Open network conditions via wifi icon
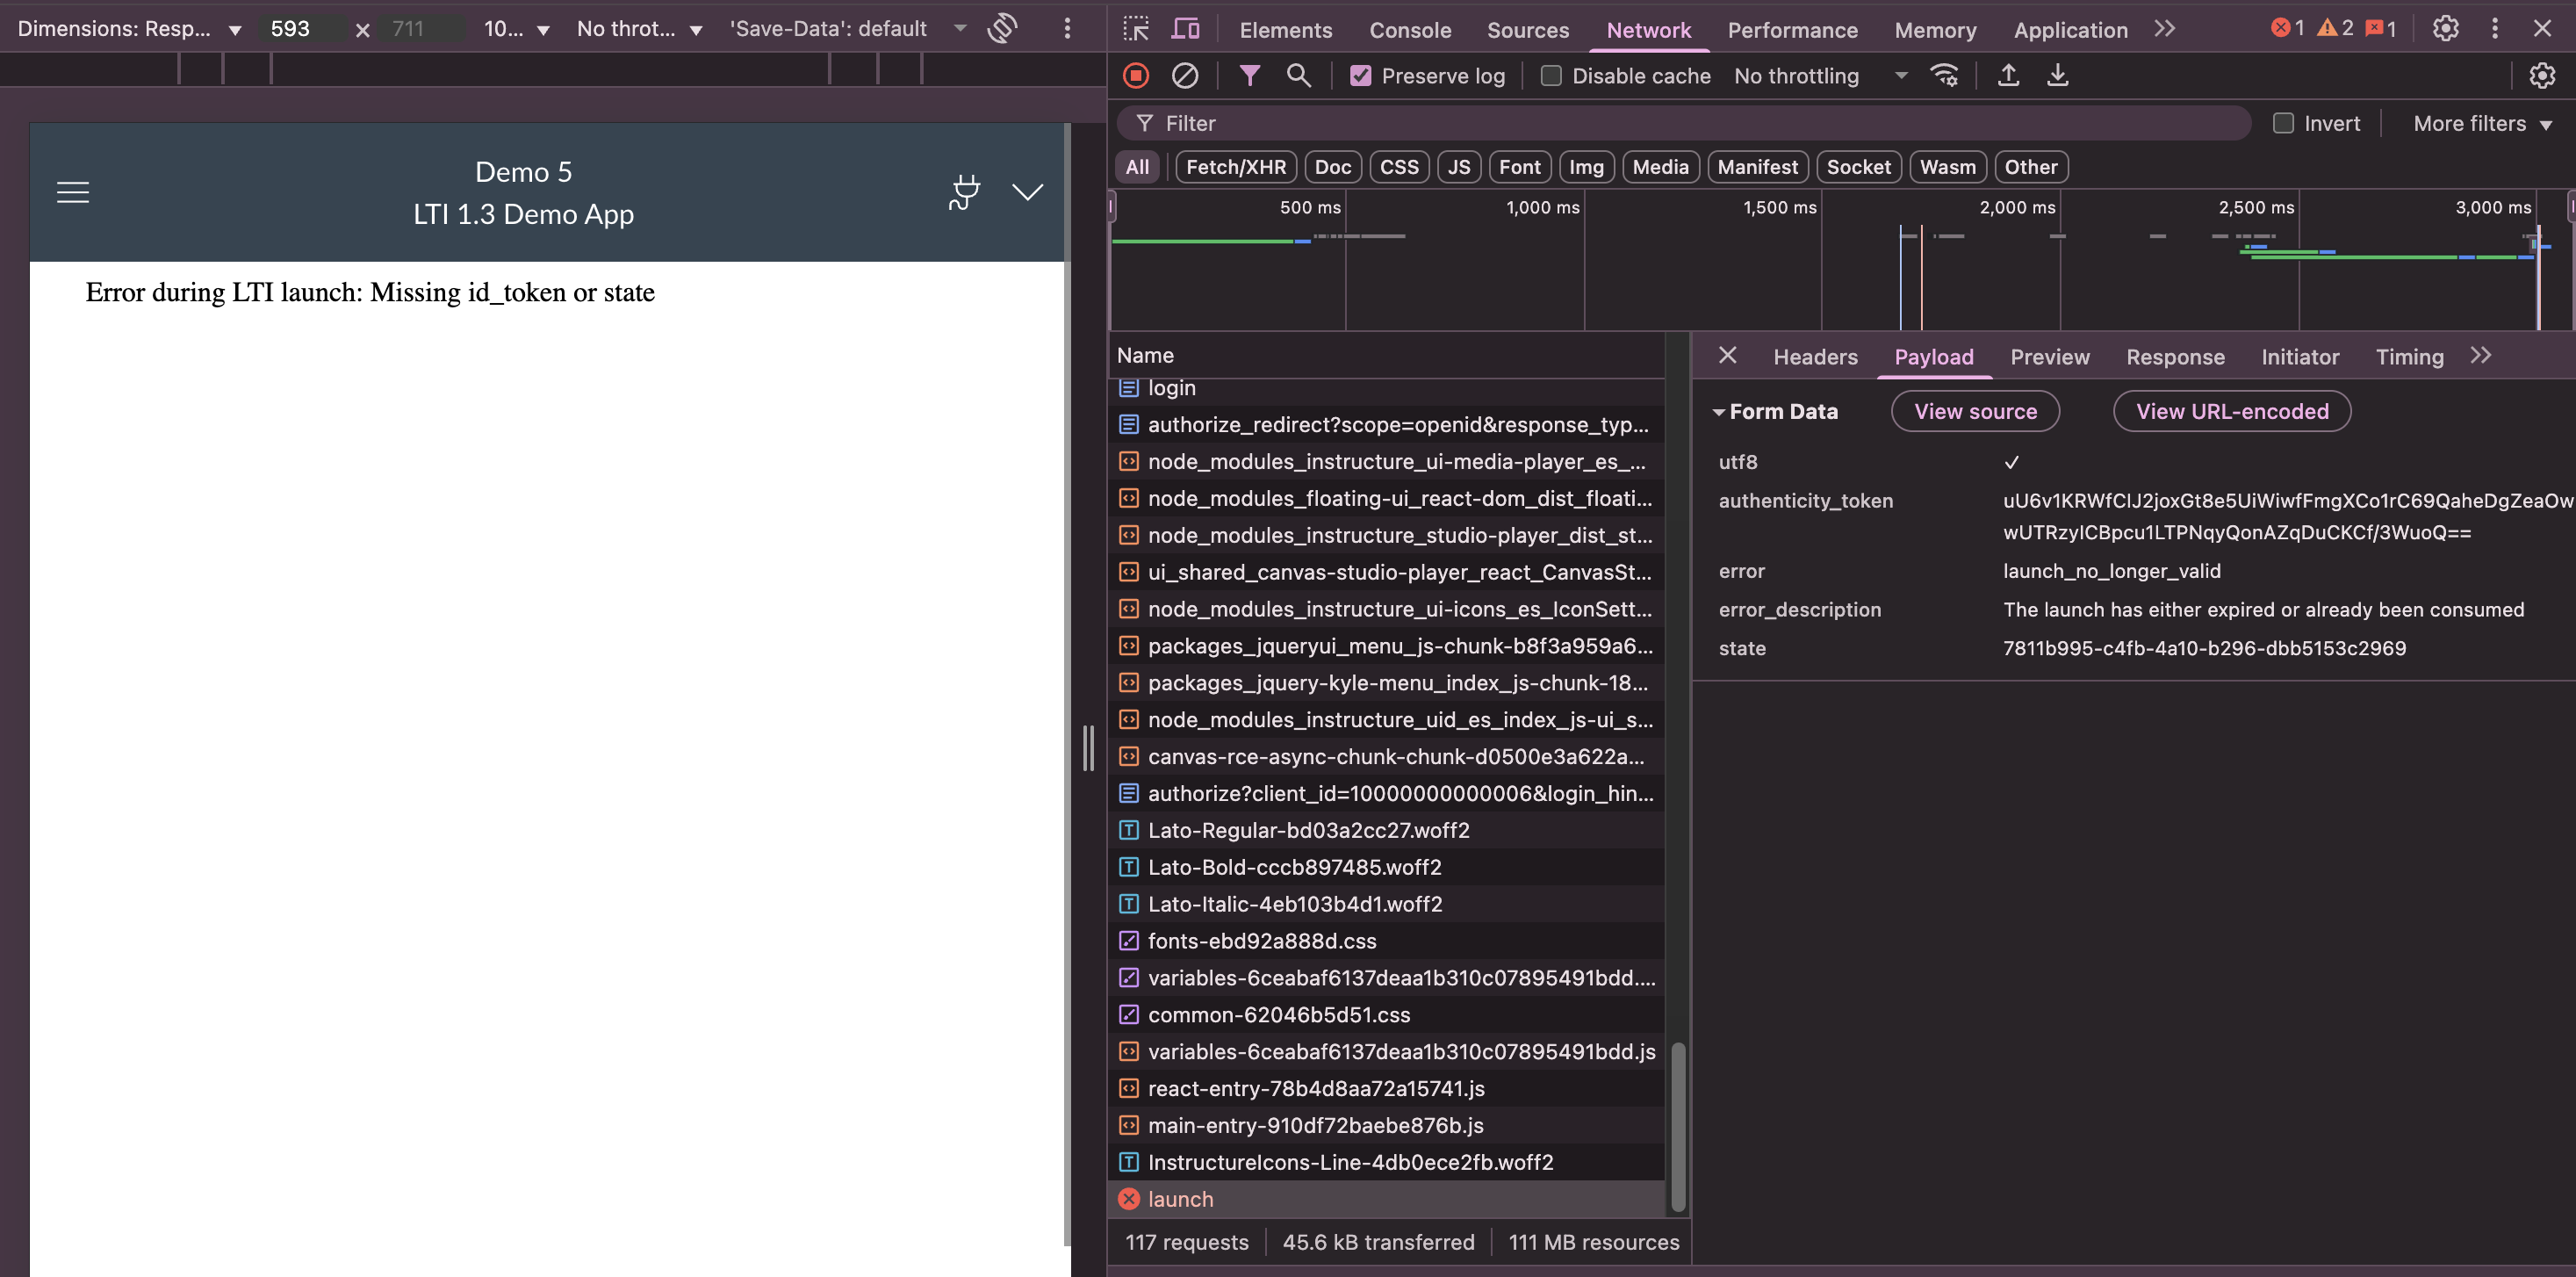2576x1277 pixels. (1945, 75)
